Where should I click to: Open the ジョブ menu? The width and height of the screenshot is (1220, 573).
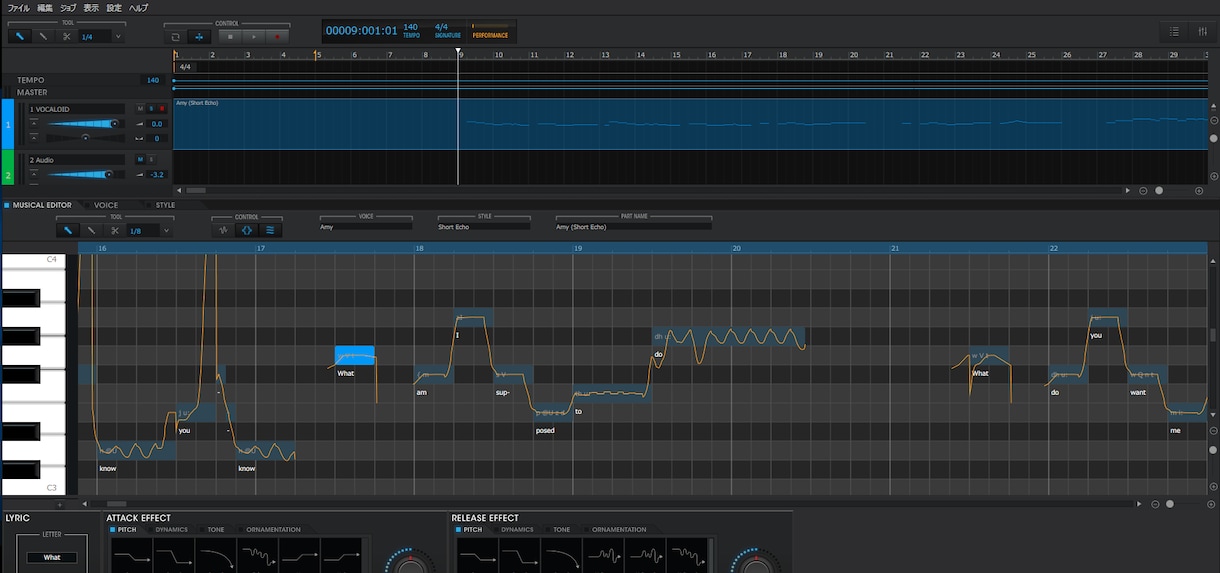pos(68,7)
